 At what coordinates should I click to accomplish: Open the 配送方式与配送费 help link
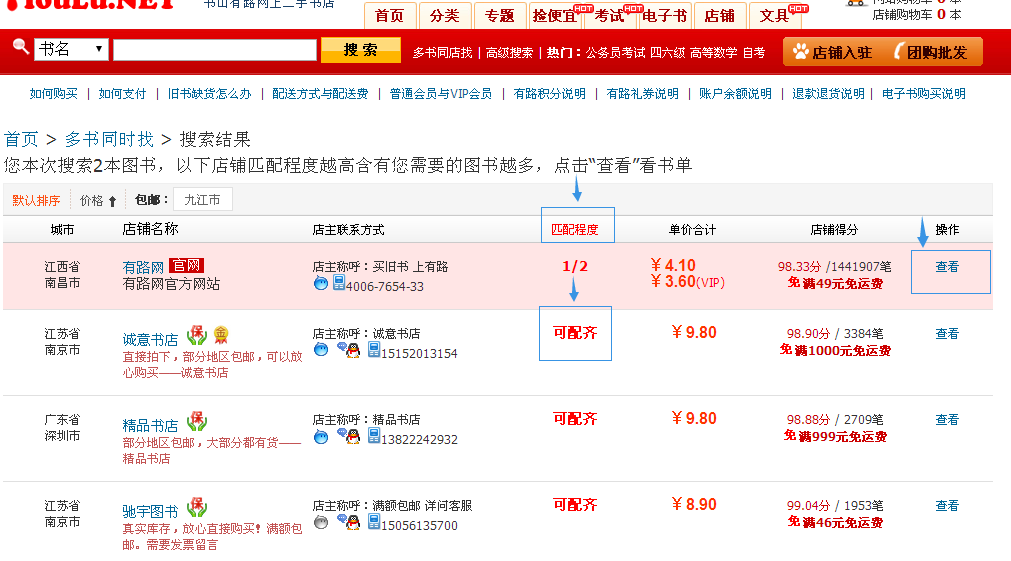coord(320,94)
